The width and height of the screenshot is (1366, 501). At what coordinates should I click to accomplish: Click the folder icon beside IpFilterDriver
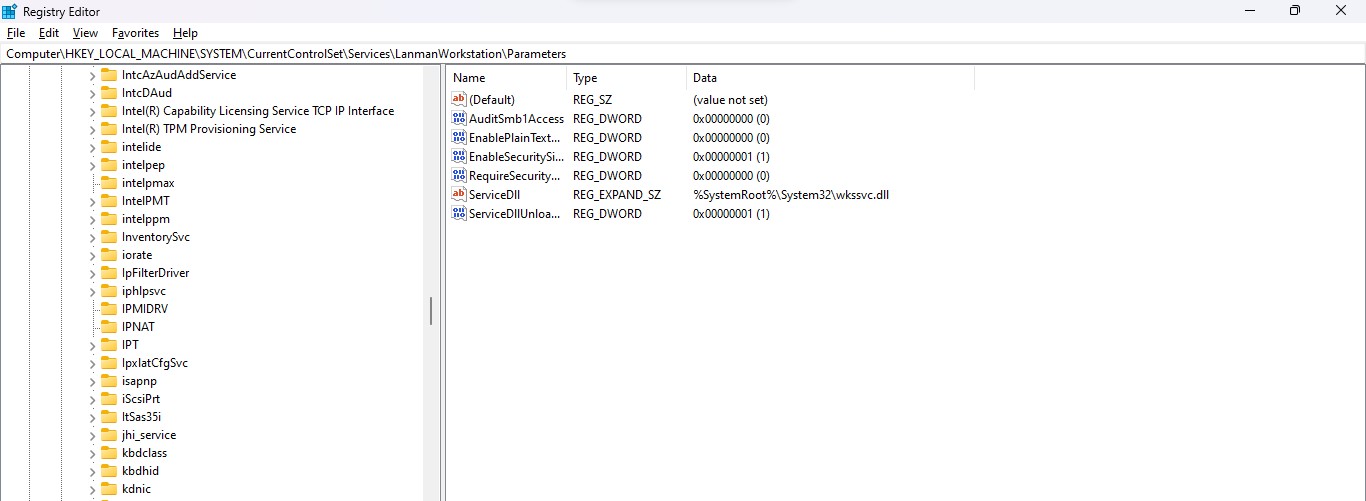pos(109,273)
